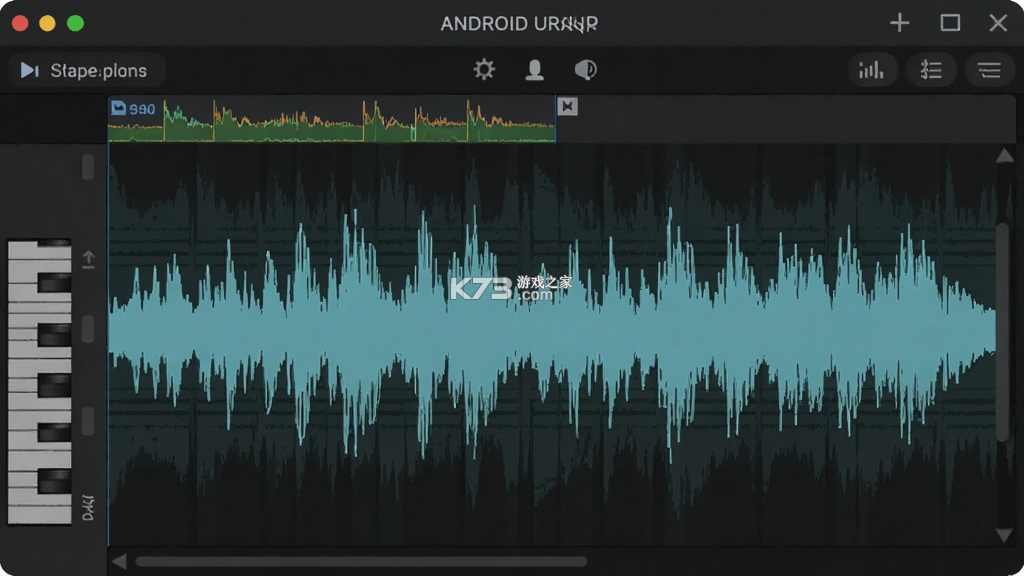Click the plus icon in title bar
The image size is (1024, 576).
[899, 23]
